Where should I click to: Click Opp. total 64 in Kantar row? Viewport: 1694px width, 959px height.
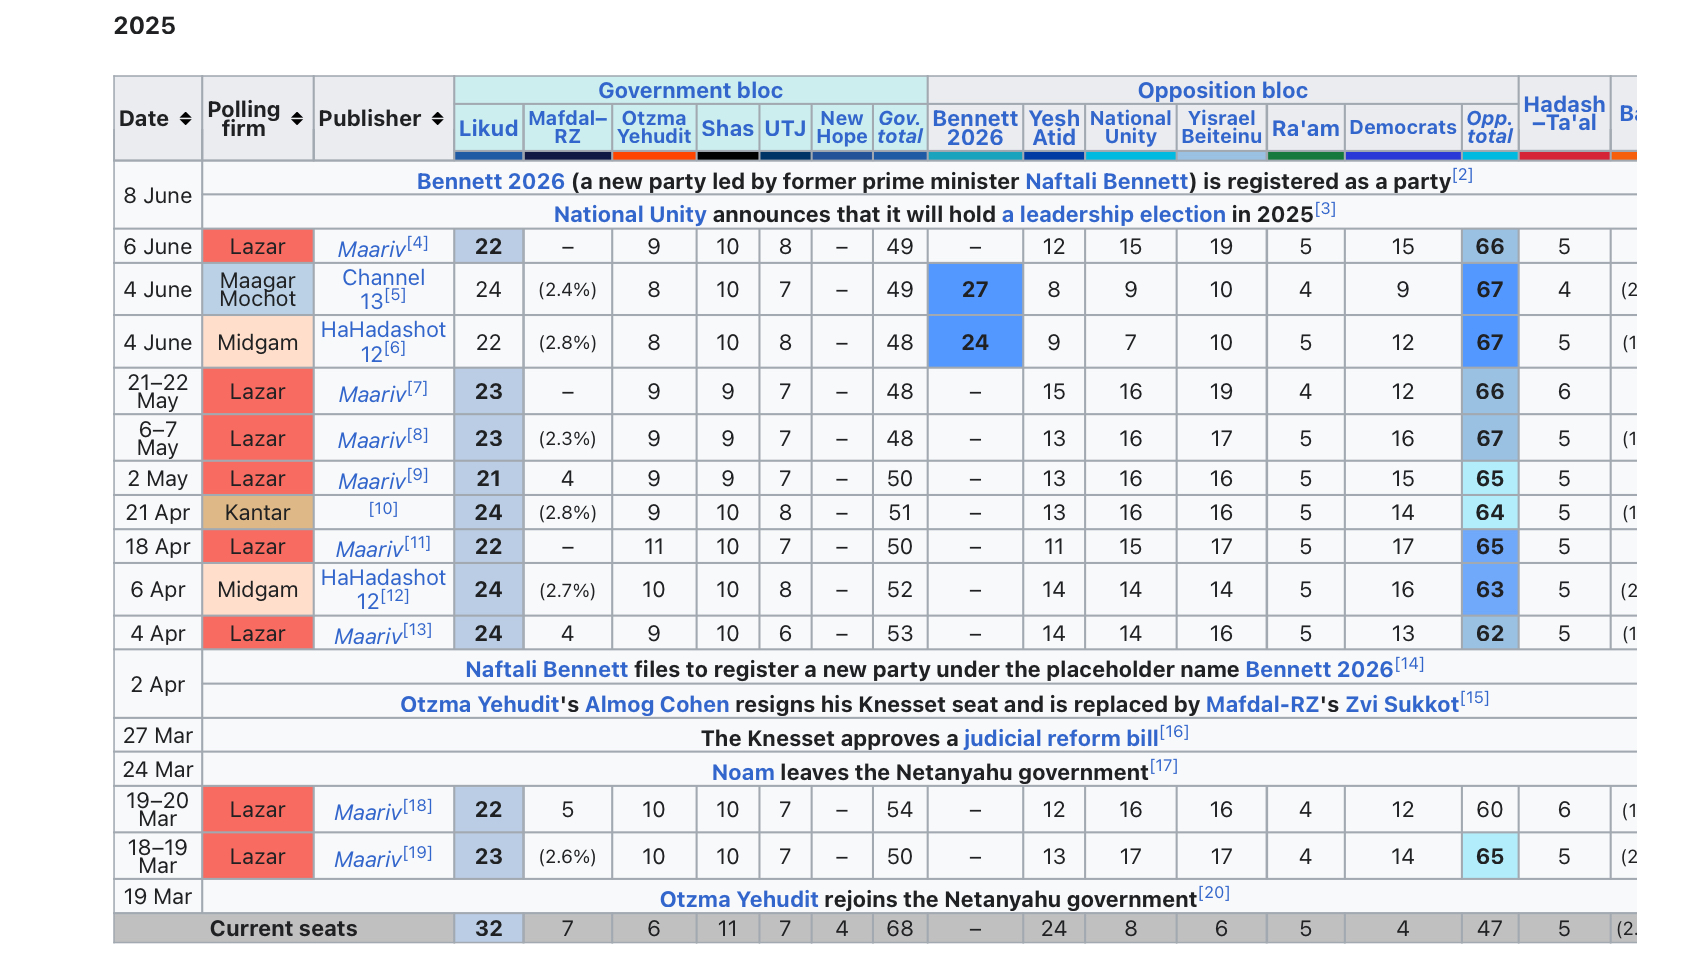1490,513
